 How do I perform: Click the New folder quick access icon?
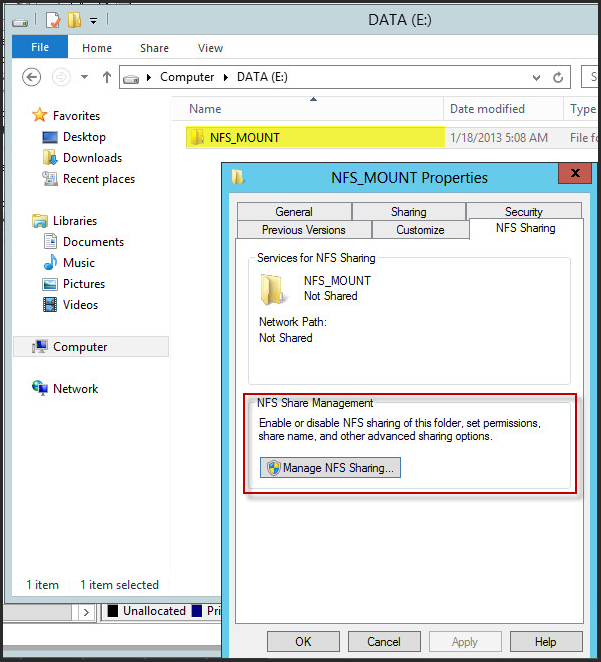(74, 20)
